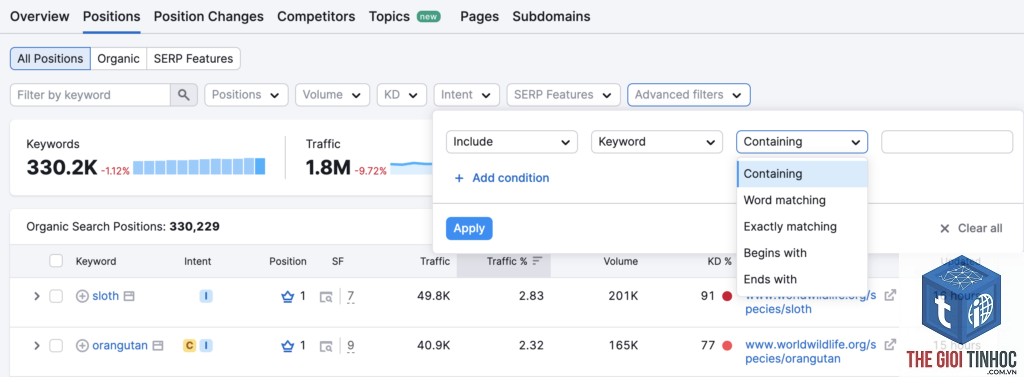
Task: Open external link icon for sloth URL
Action: pyautogui.click(x=889, y=295)
